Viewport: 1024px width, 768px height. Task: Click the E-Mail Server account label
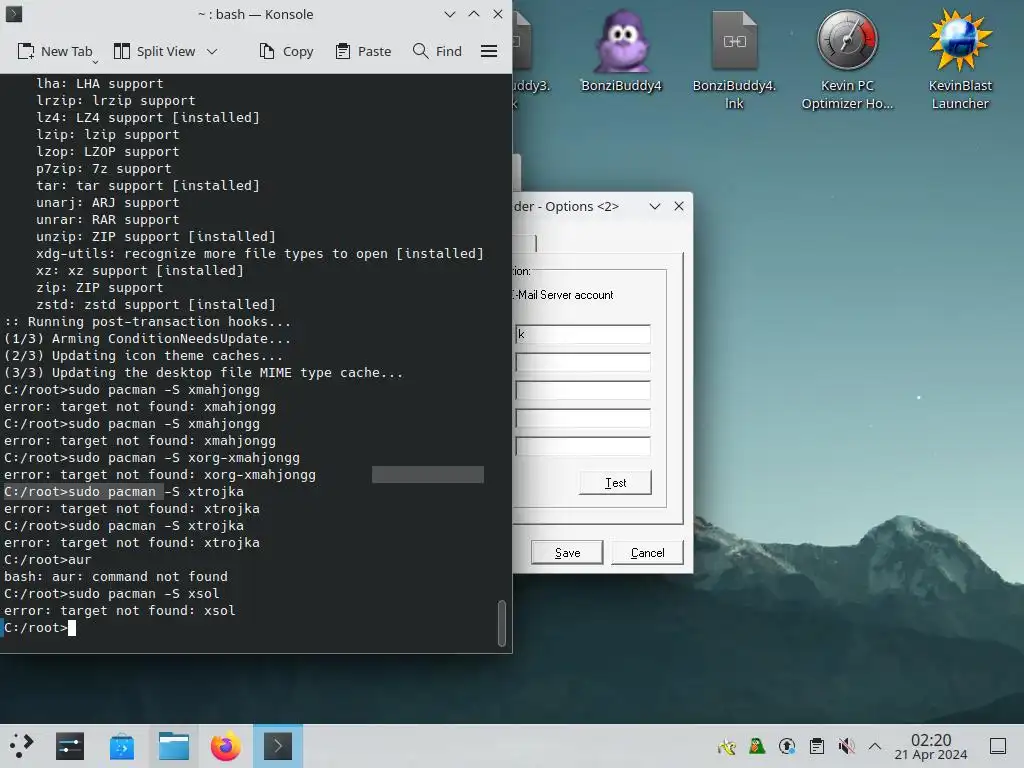click(563, 295)
